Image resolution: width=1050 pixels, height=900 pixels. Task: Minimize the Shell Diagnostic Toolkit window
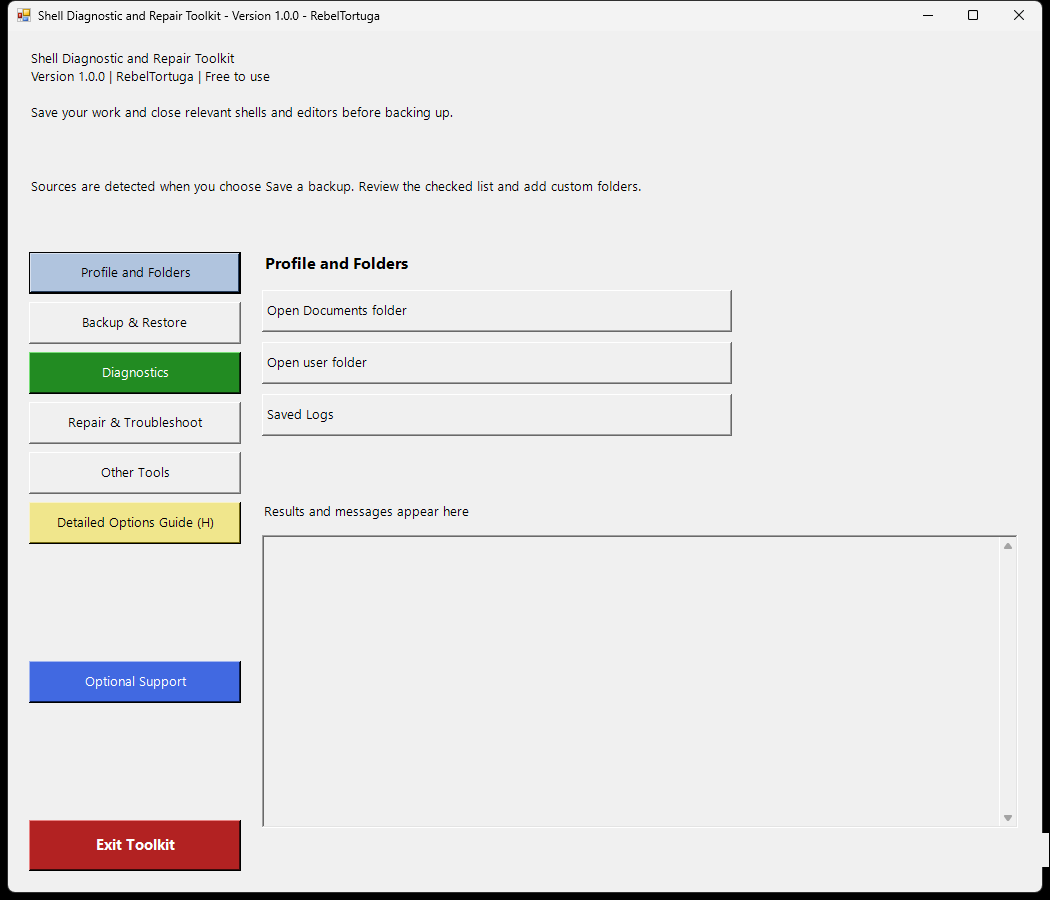click(928, 15)
